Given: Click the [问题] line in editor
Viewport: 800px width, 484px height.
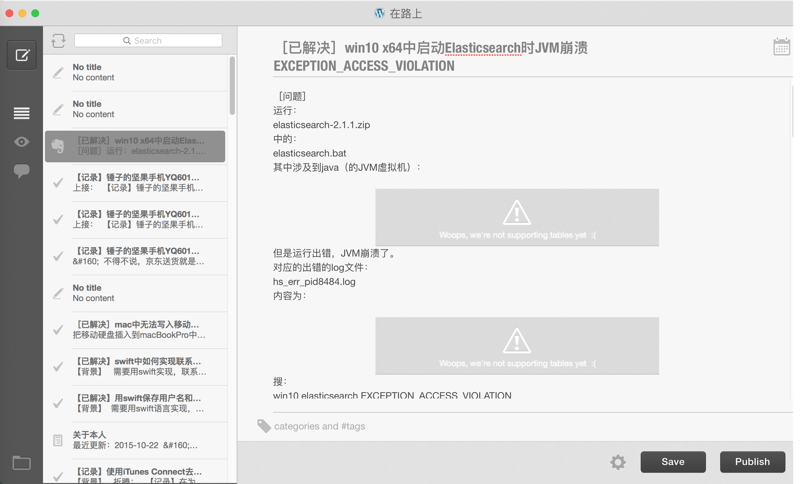Looking at the screenshot, I should pos(292,96).
